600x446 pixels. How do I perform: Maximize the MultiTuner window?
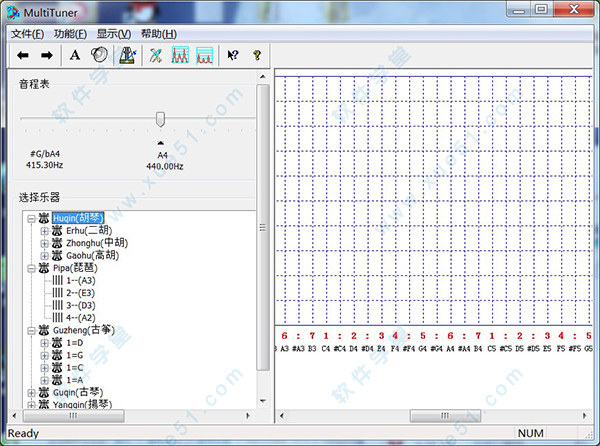541,9
